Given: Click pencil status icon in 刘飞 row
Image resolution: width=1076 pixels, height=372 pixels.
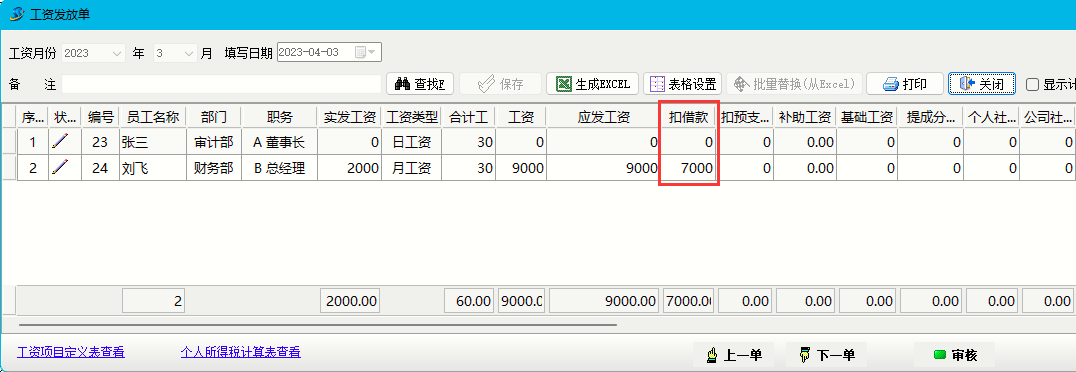Looking at the screenshot, I should (x=62, y=167).
